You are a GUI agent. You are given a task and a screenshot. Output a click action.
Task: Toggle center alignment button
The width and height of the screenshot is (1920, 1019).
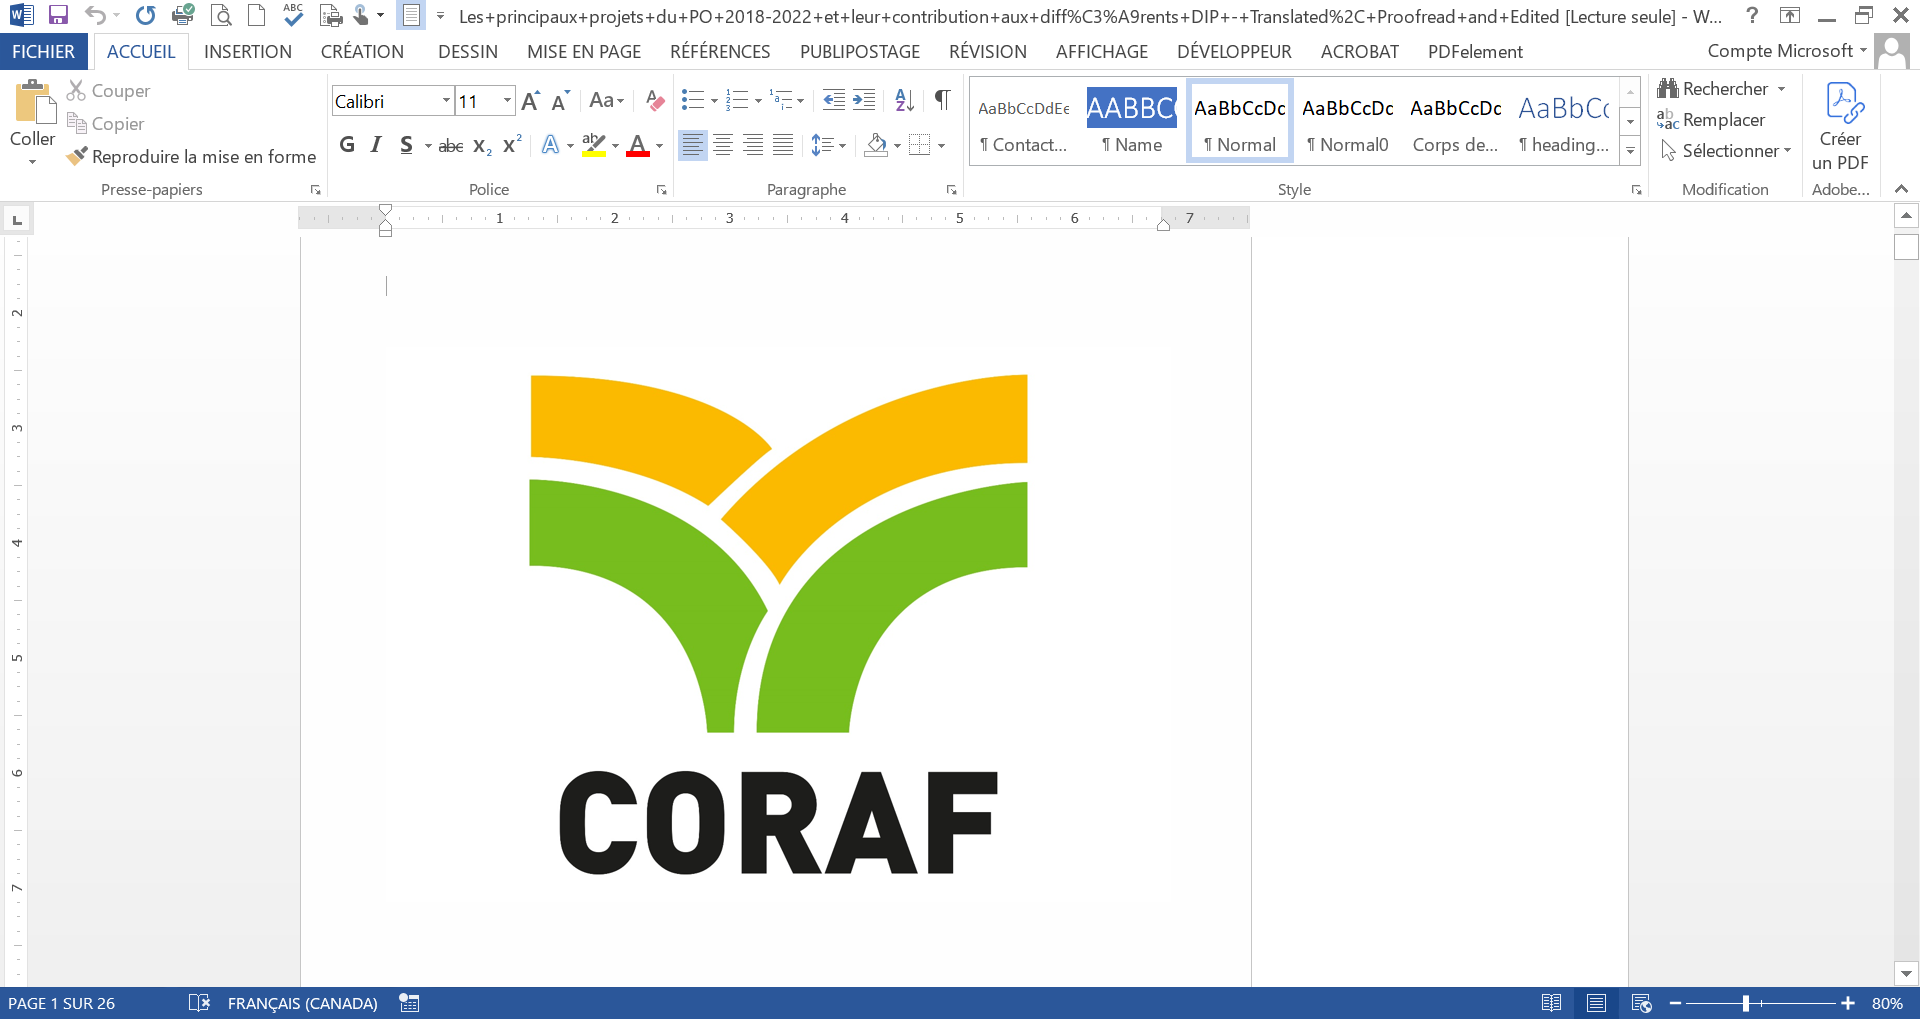pos(723,146)
